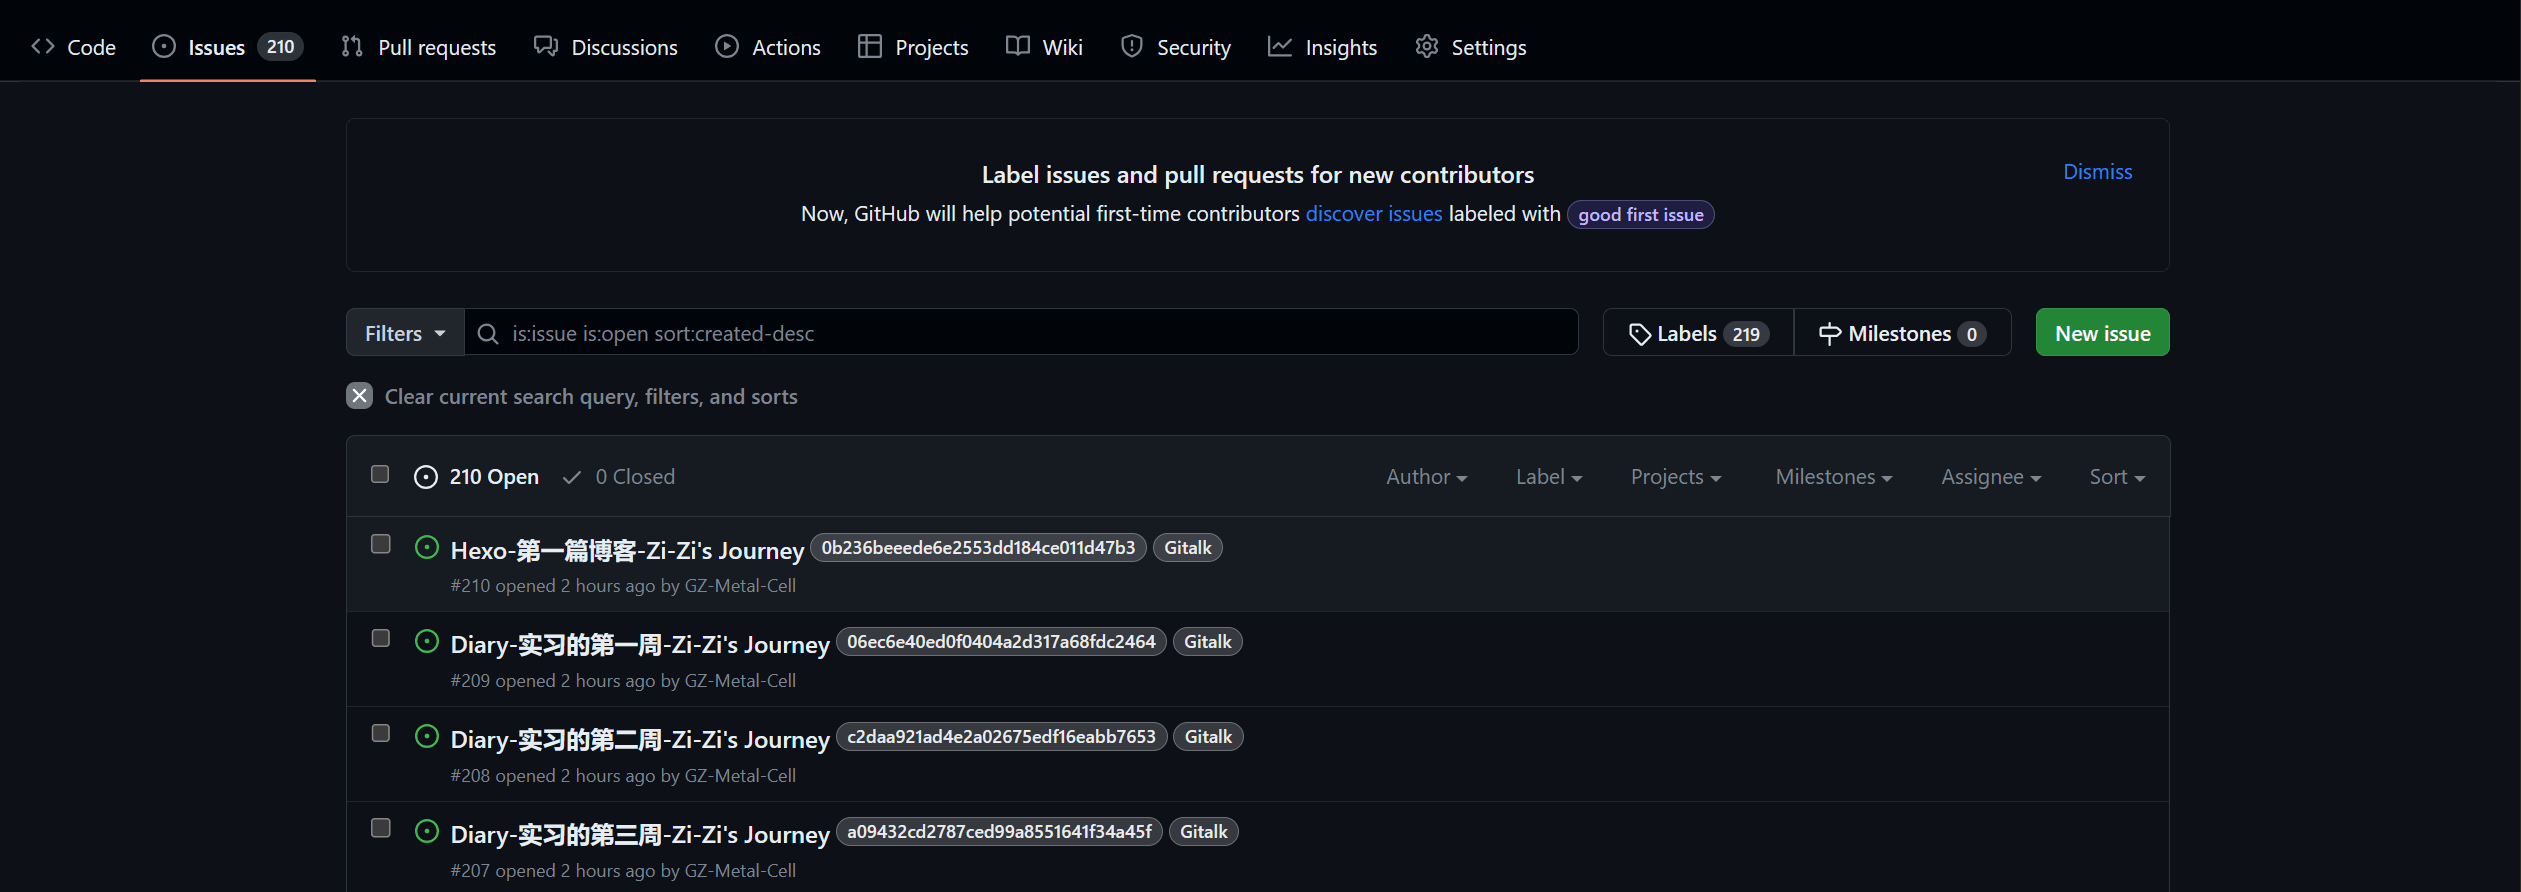
Task: Open issue Diary-实习的第三周-Zi-Zi's Journey
Action: point(640,834)
